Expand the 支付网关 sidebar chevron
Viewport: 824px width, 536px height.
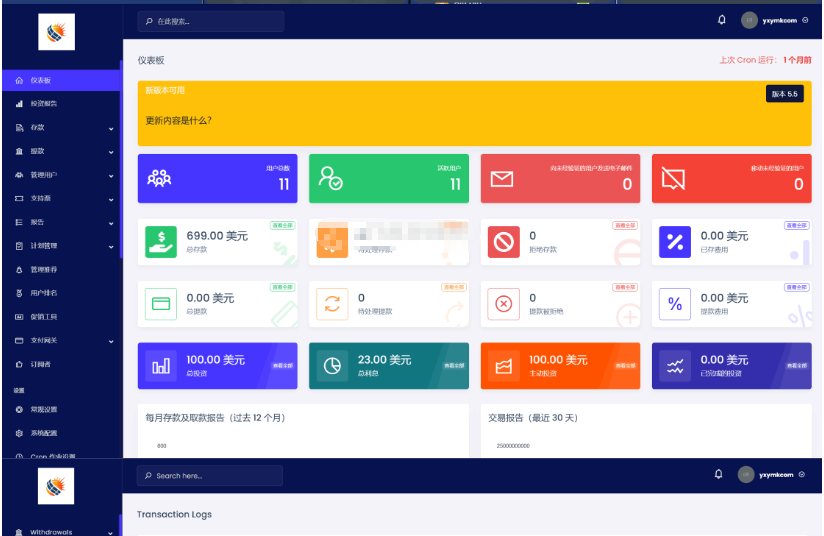pyautogui.click(x=111, y=342)
